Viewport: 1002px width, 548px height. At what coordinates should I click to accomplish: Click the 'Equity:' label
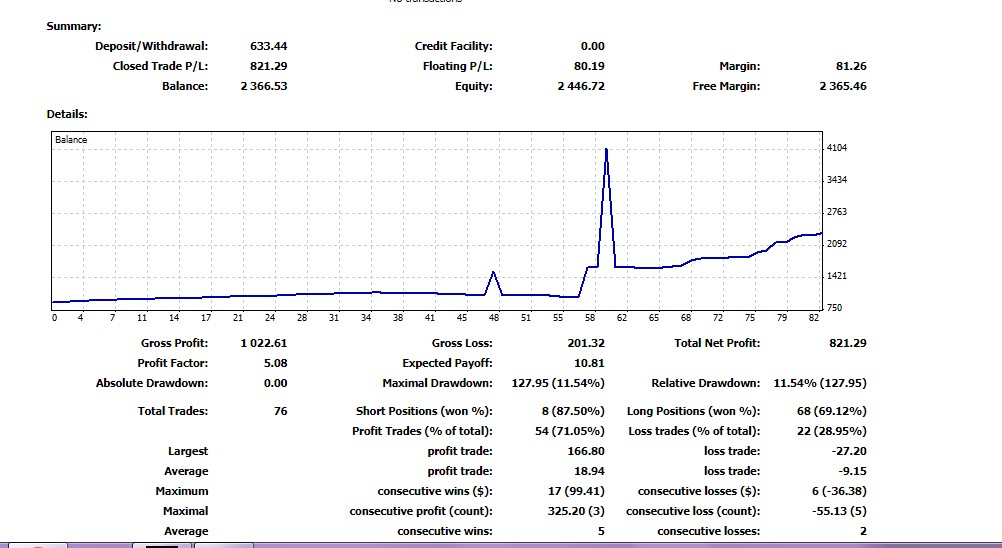tap(474, 86)
